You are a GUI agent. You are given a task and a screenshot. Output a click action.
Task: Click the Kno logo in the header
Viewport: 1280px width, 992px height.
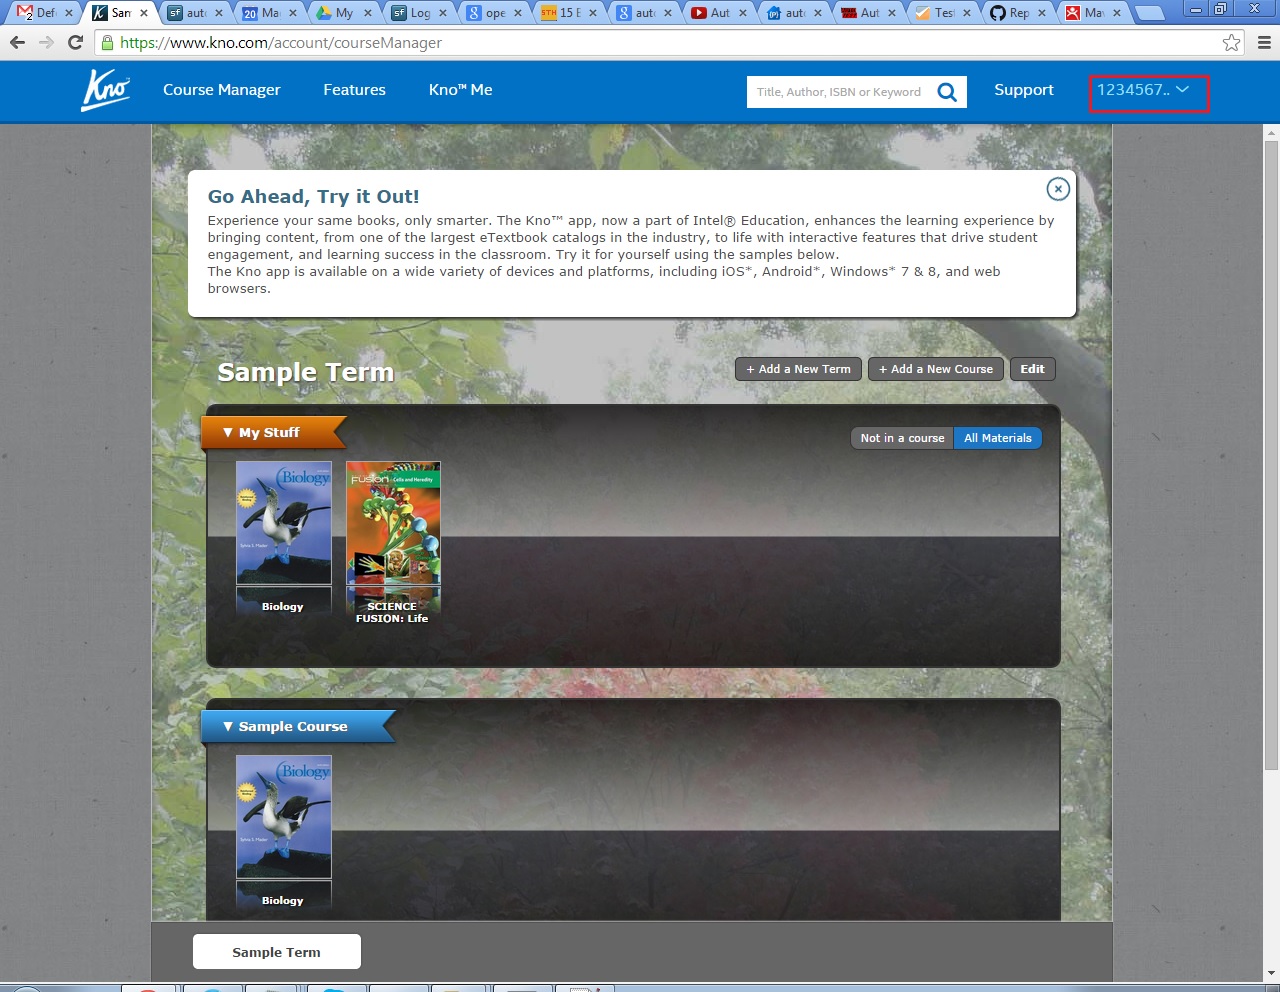tap(105, 90)
